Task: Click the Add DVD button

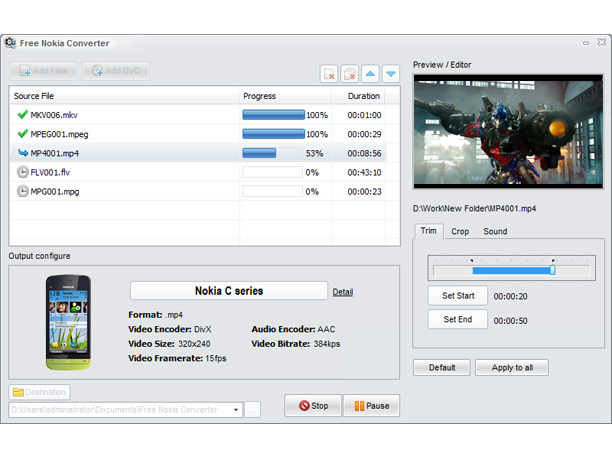Action: (x=116, y=71)
